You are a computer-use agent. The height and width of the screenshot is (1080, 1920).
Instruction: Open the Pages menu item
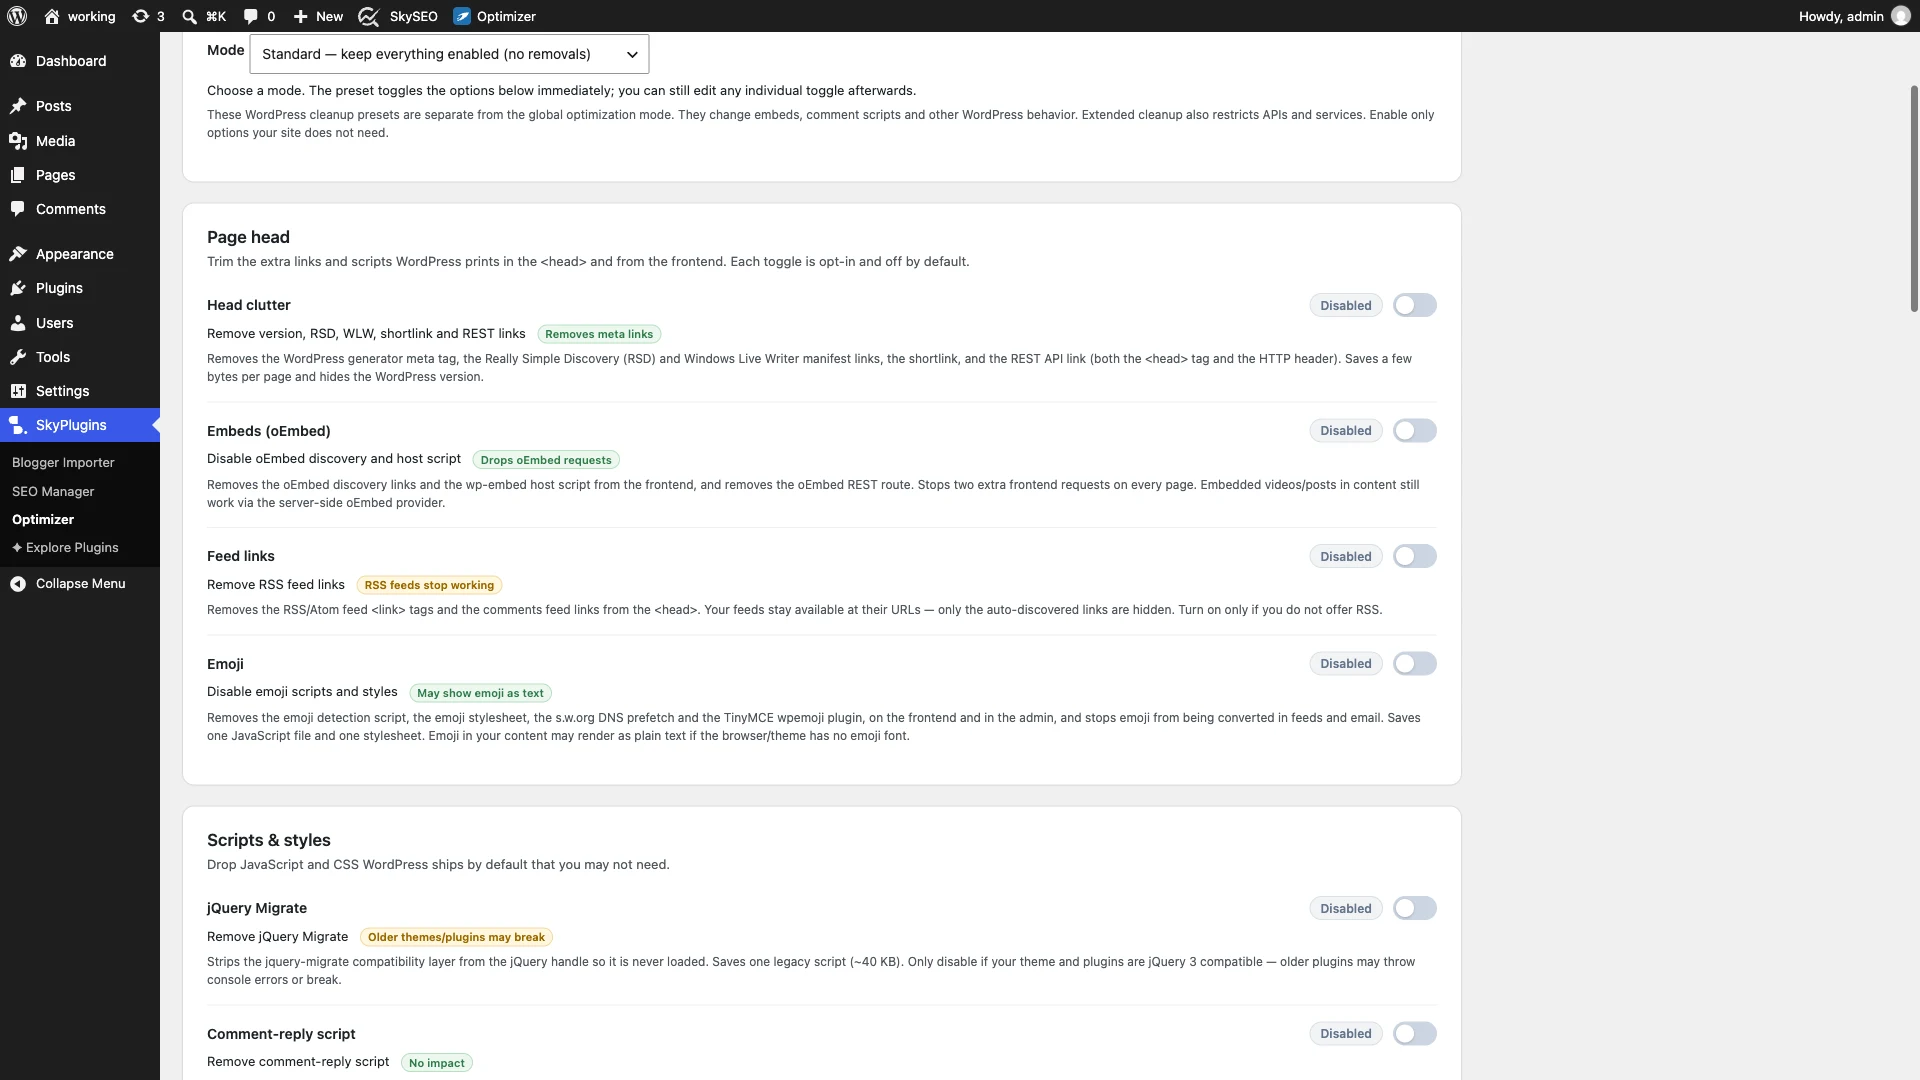point(80,175)
